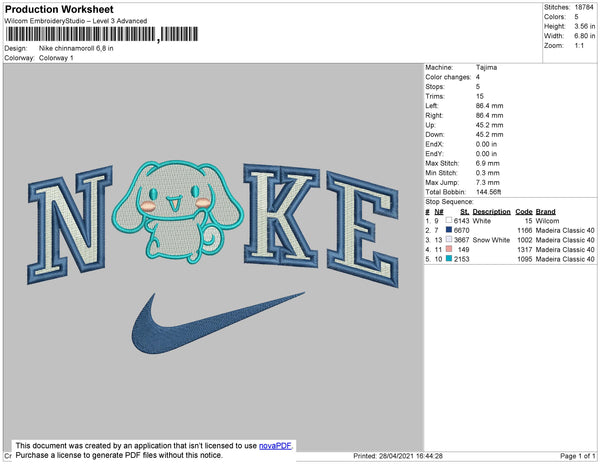Click the Max Jump value '7.3 mm'

488,182
